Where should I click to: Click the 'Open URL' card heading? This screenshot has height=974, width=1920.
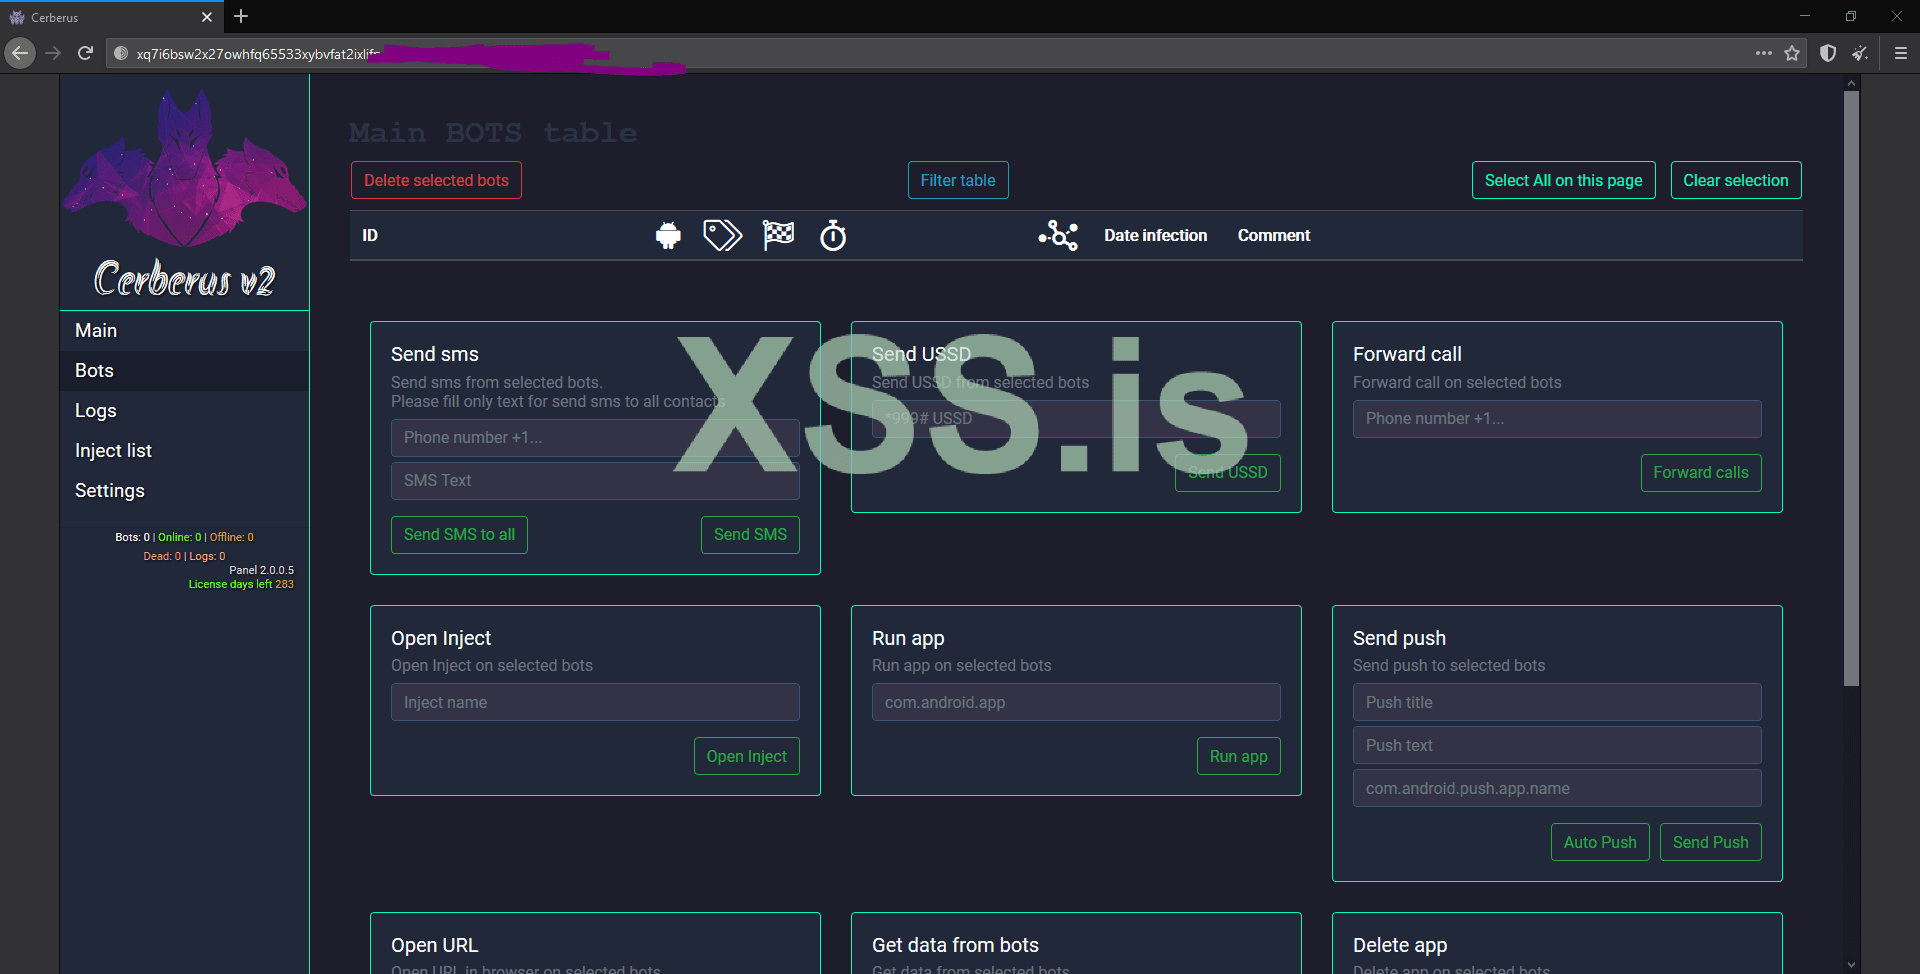434,945
